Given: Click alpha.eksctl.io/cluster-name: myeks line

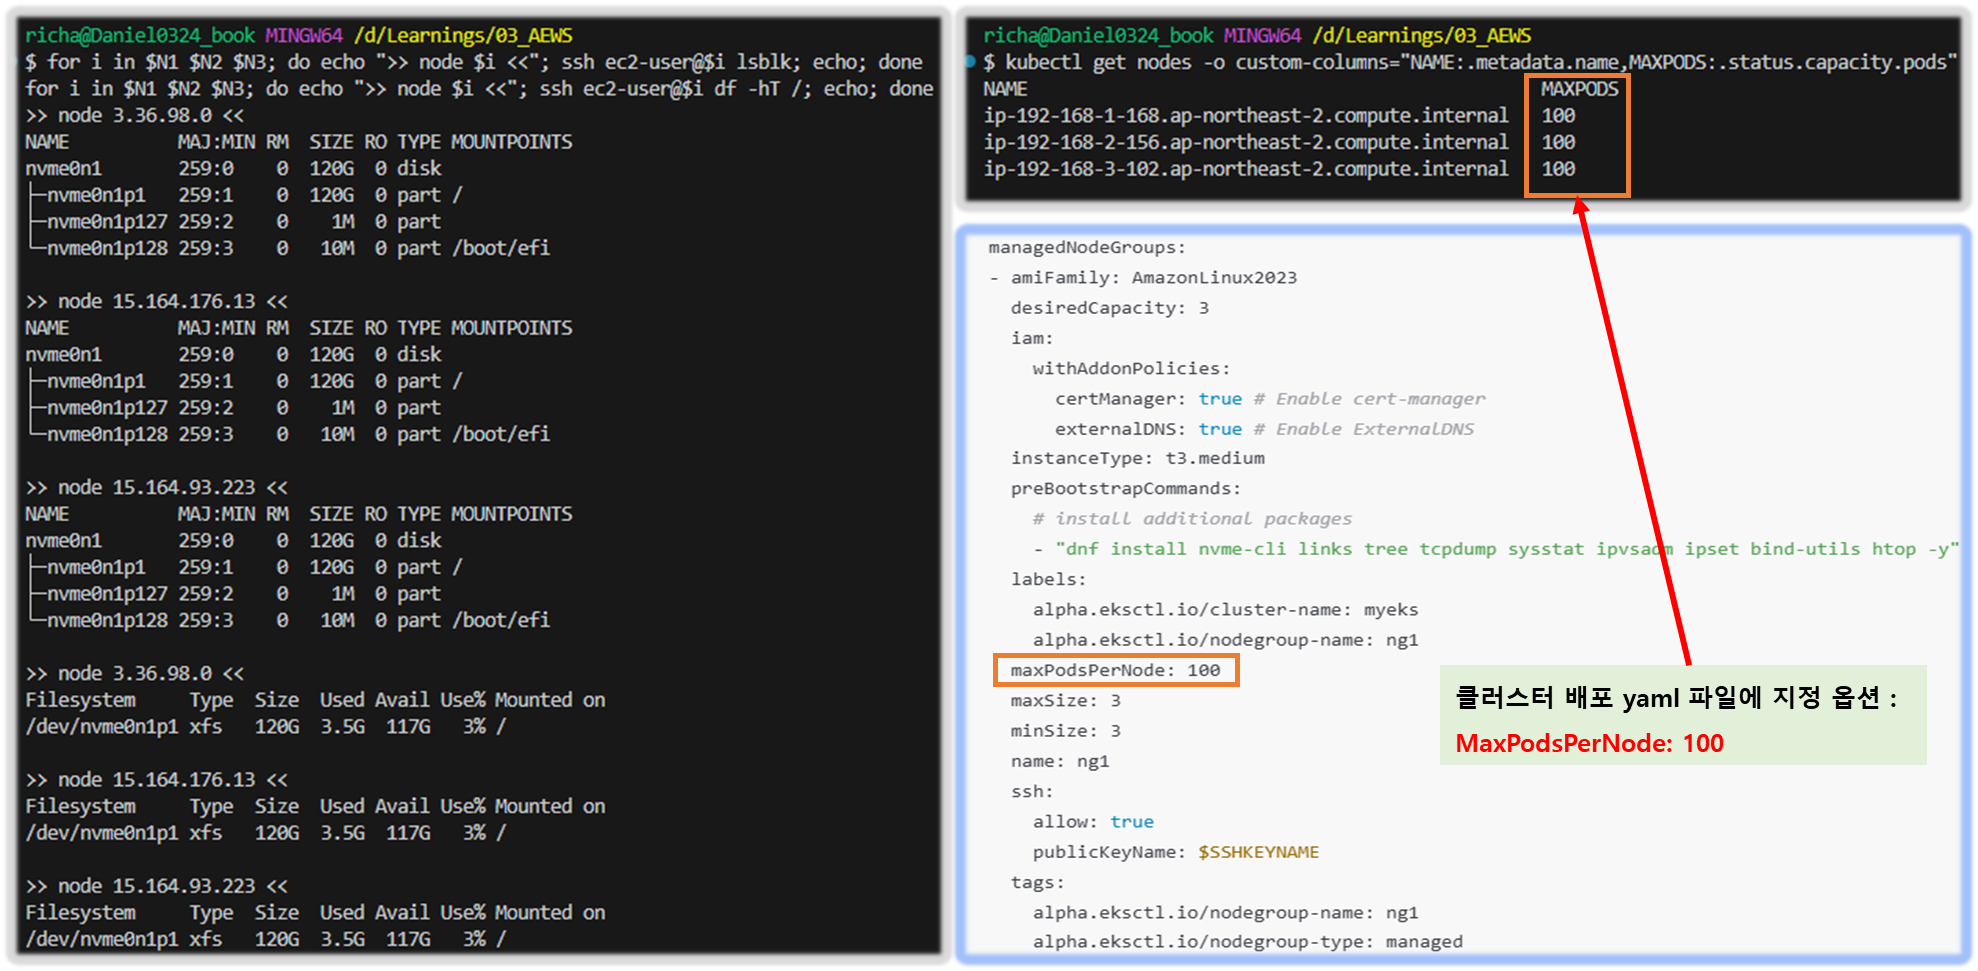Looking at the screenshot, I should pyautogui.click(x=1225, y=609).
